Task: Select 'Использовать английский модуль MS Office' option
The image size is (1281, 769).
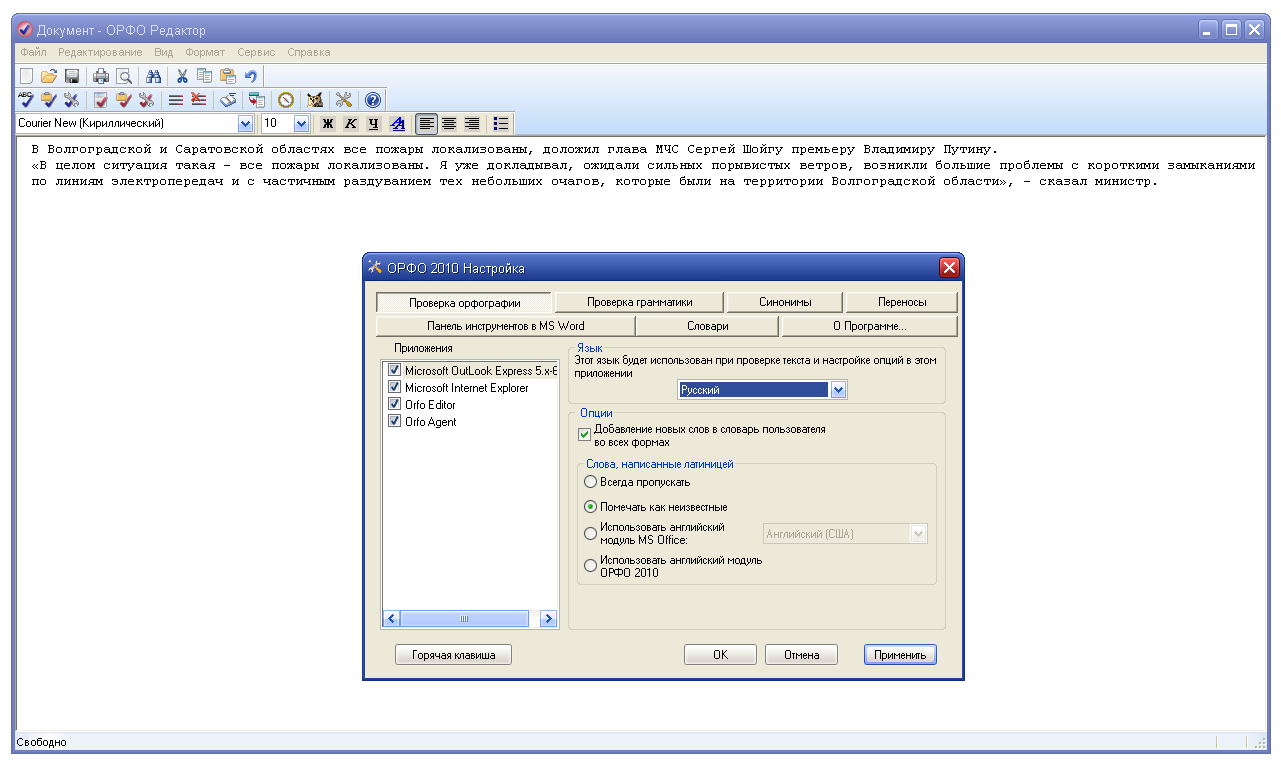Action: (590, 533)
